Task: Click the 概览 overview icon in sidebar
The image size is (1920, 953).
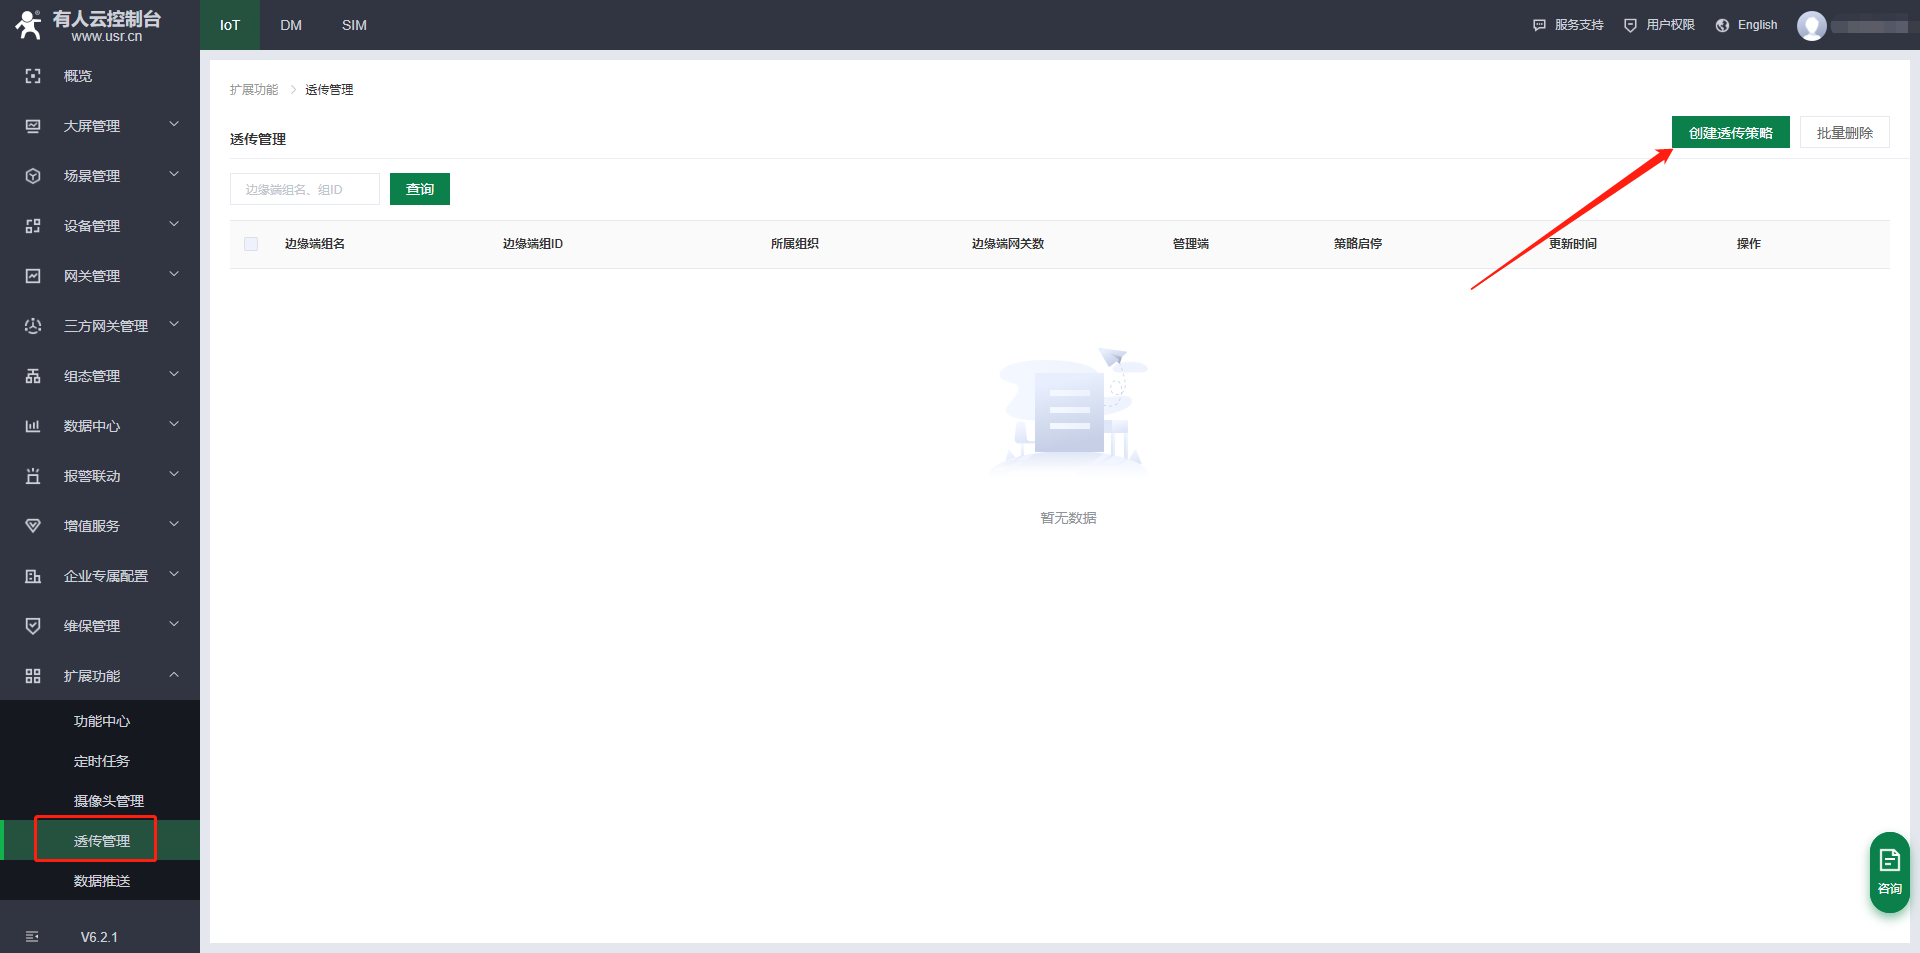Action: click(x=33, y=76)
